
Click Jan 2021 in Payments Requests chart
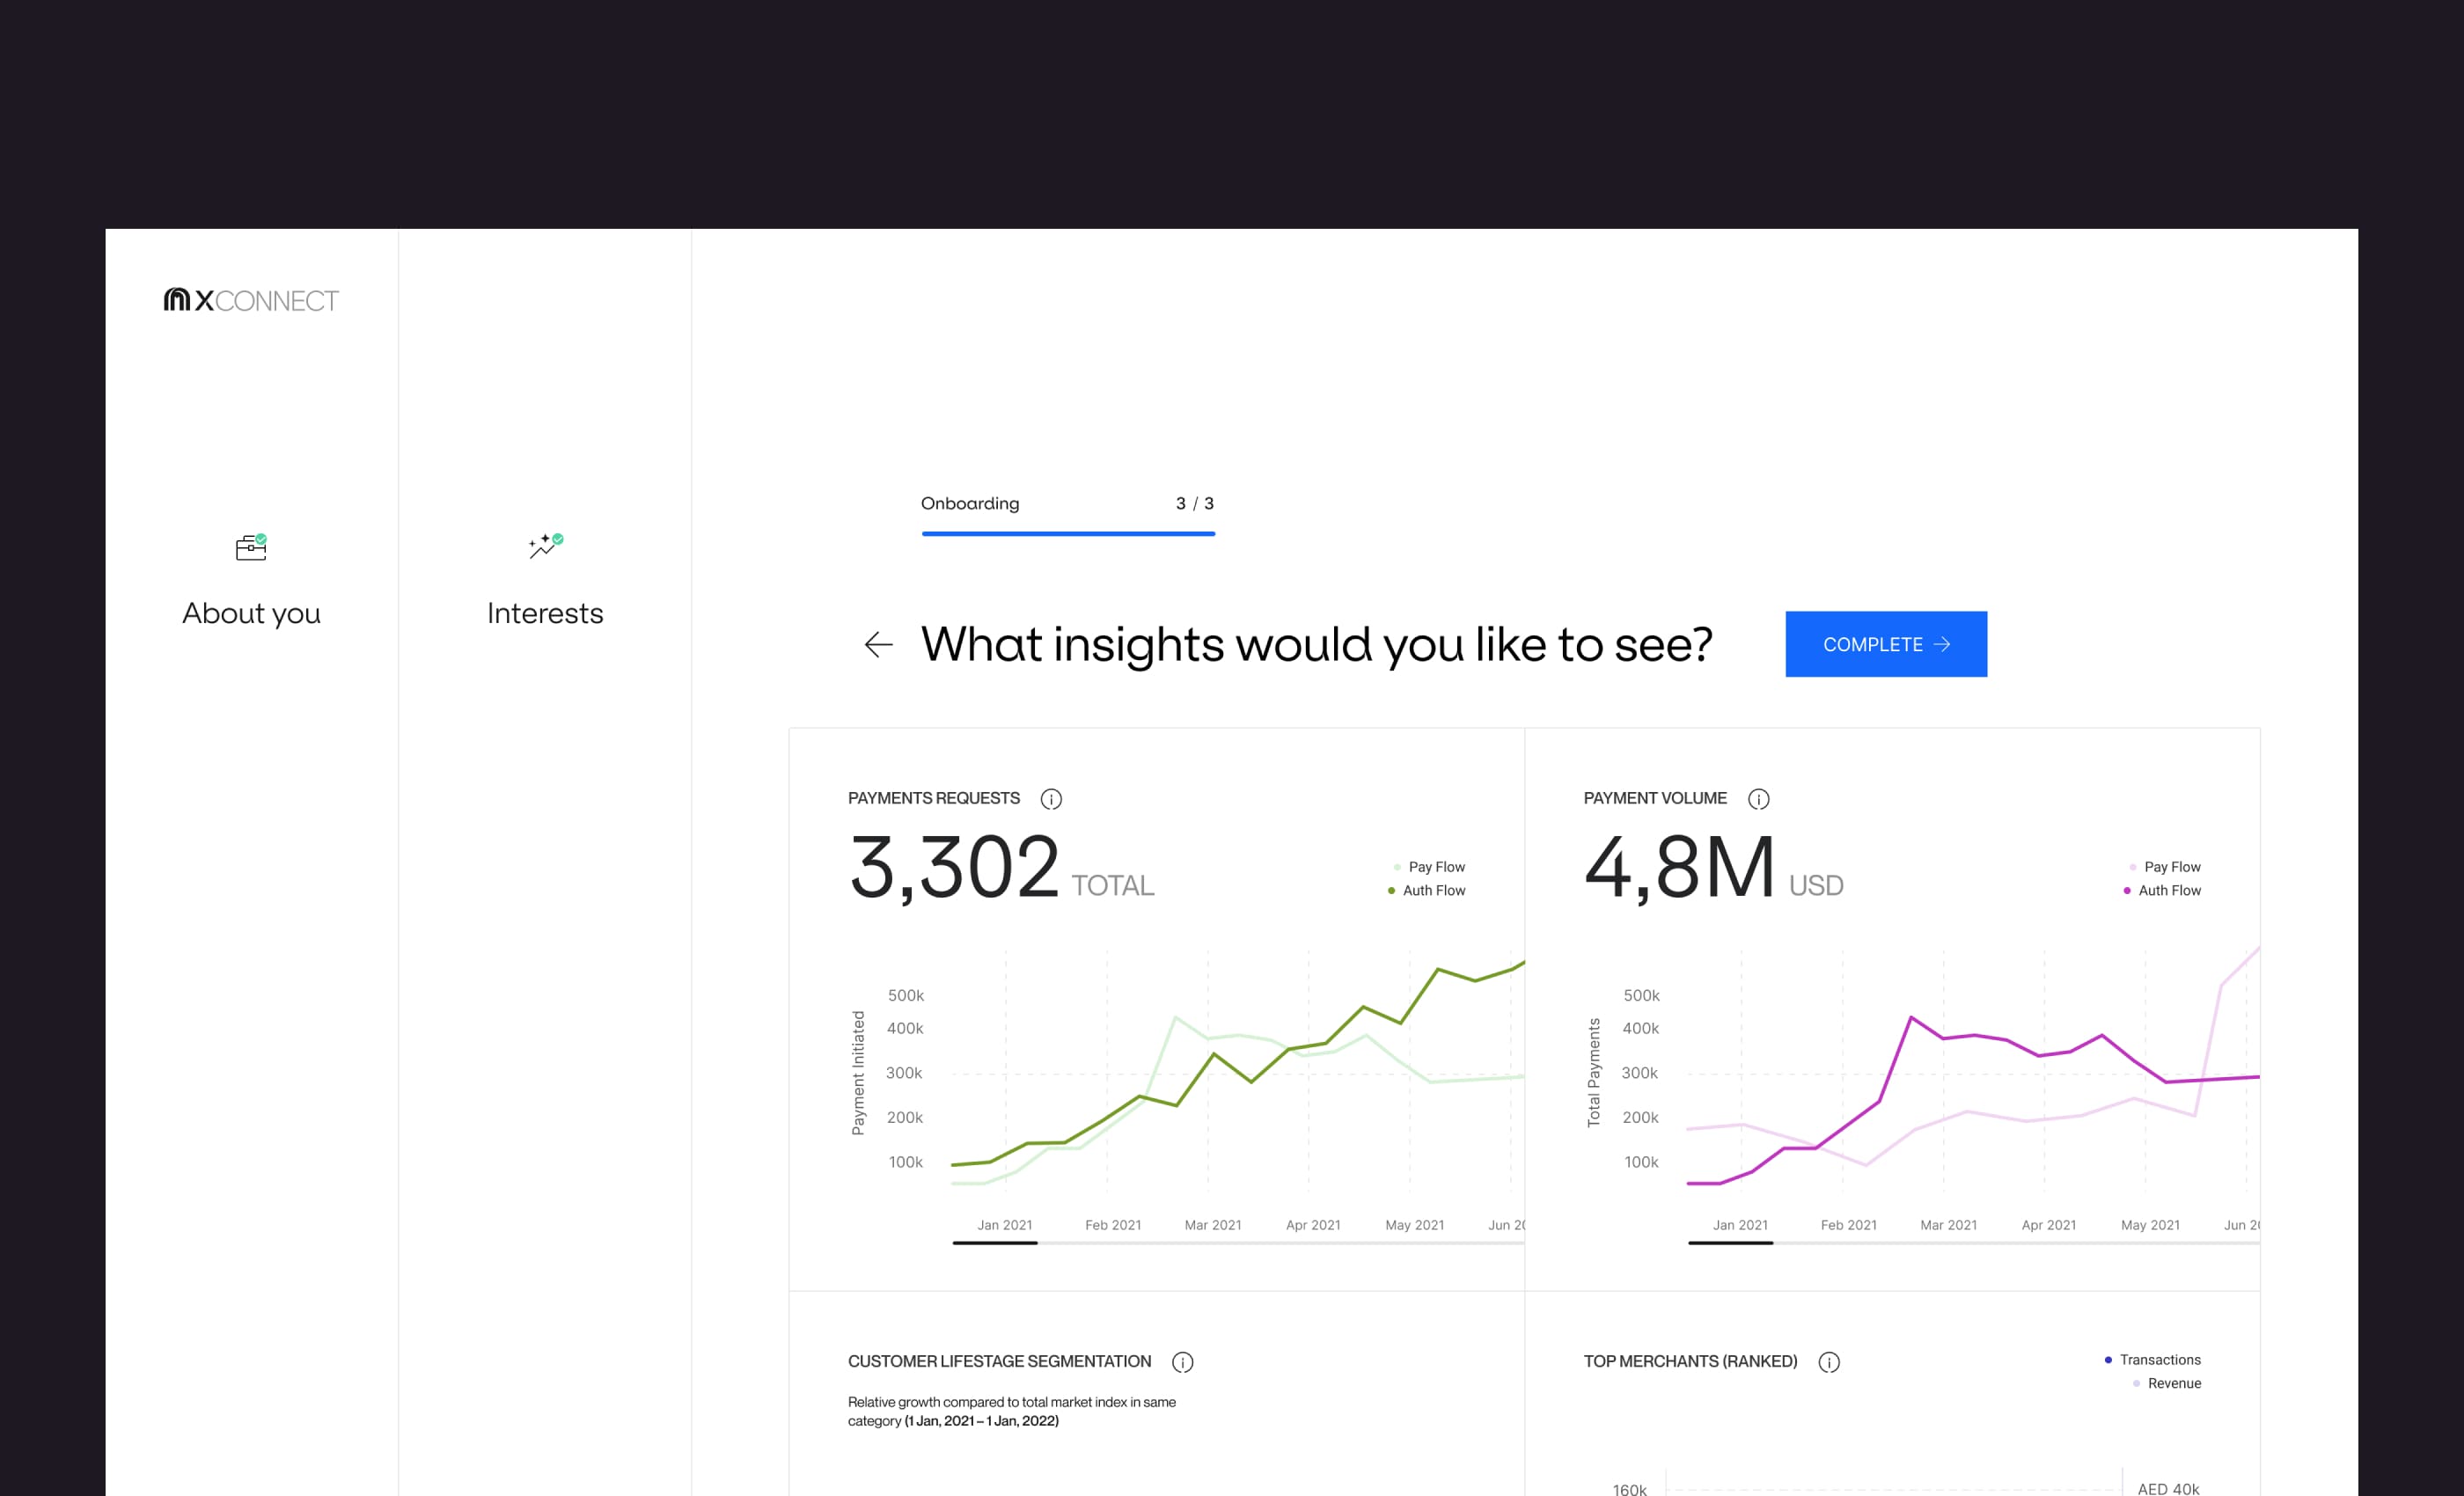(1004, 1225)
